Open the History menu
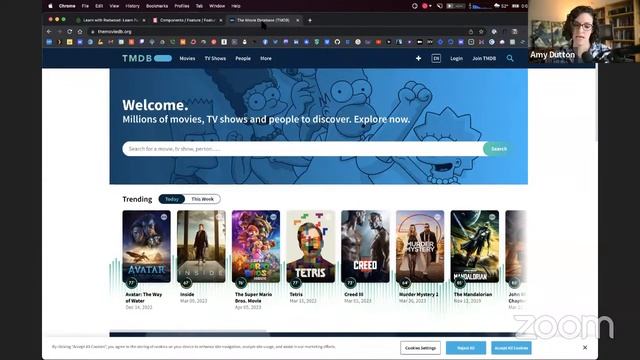The image size is (640, 360). (x=132, y=6)
